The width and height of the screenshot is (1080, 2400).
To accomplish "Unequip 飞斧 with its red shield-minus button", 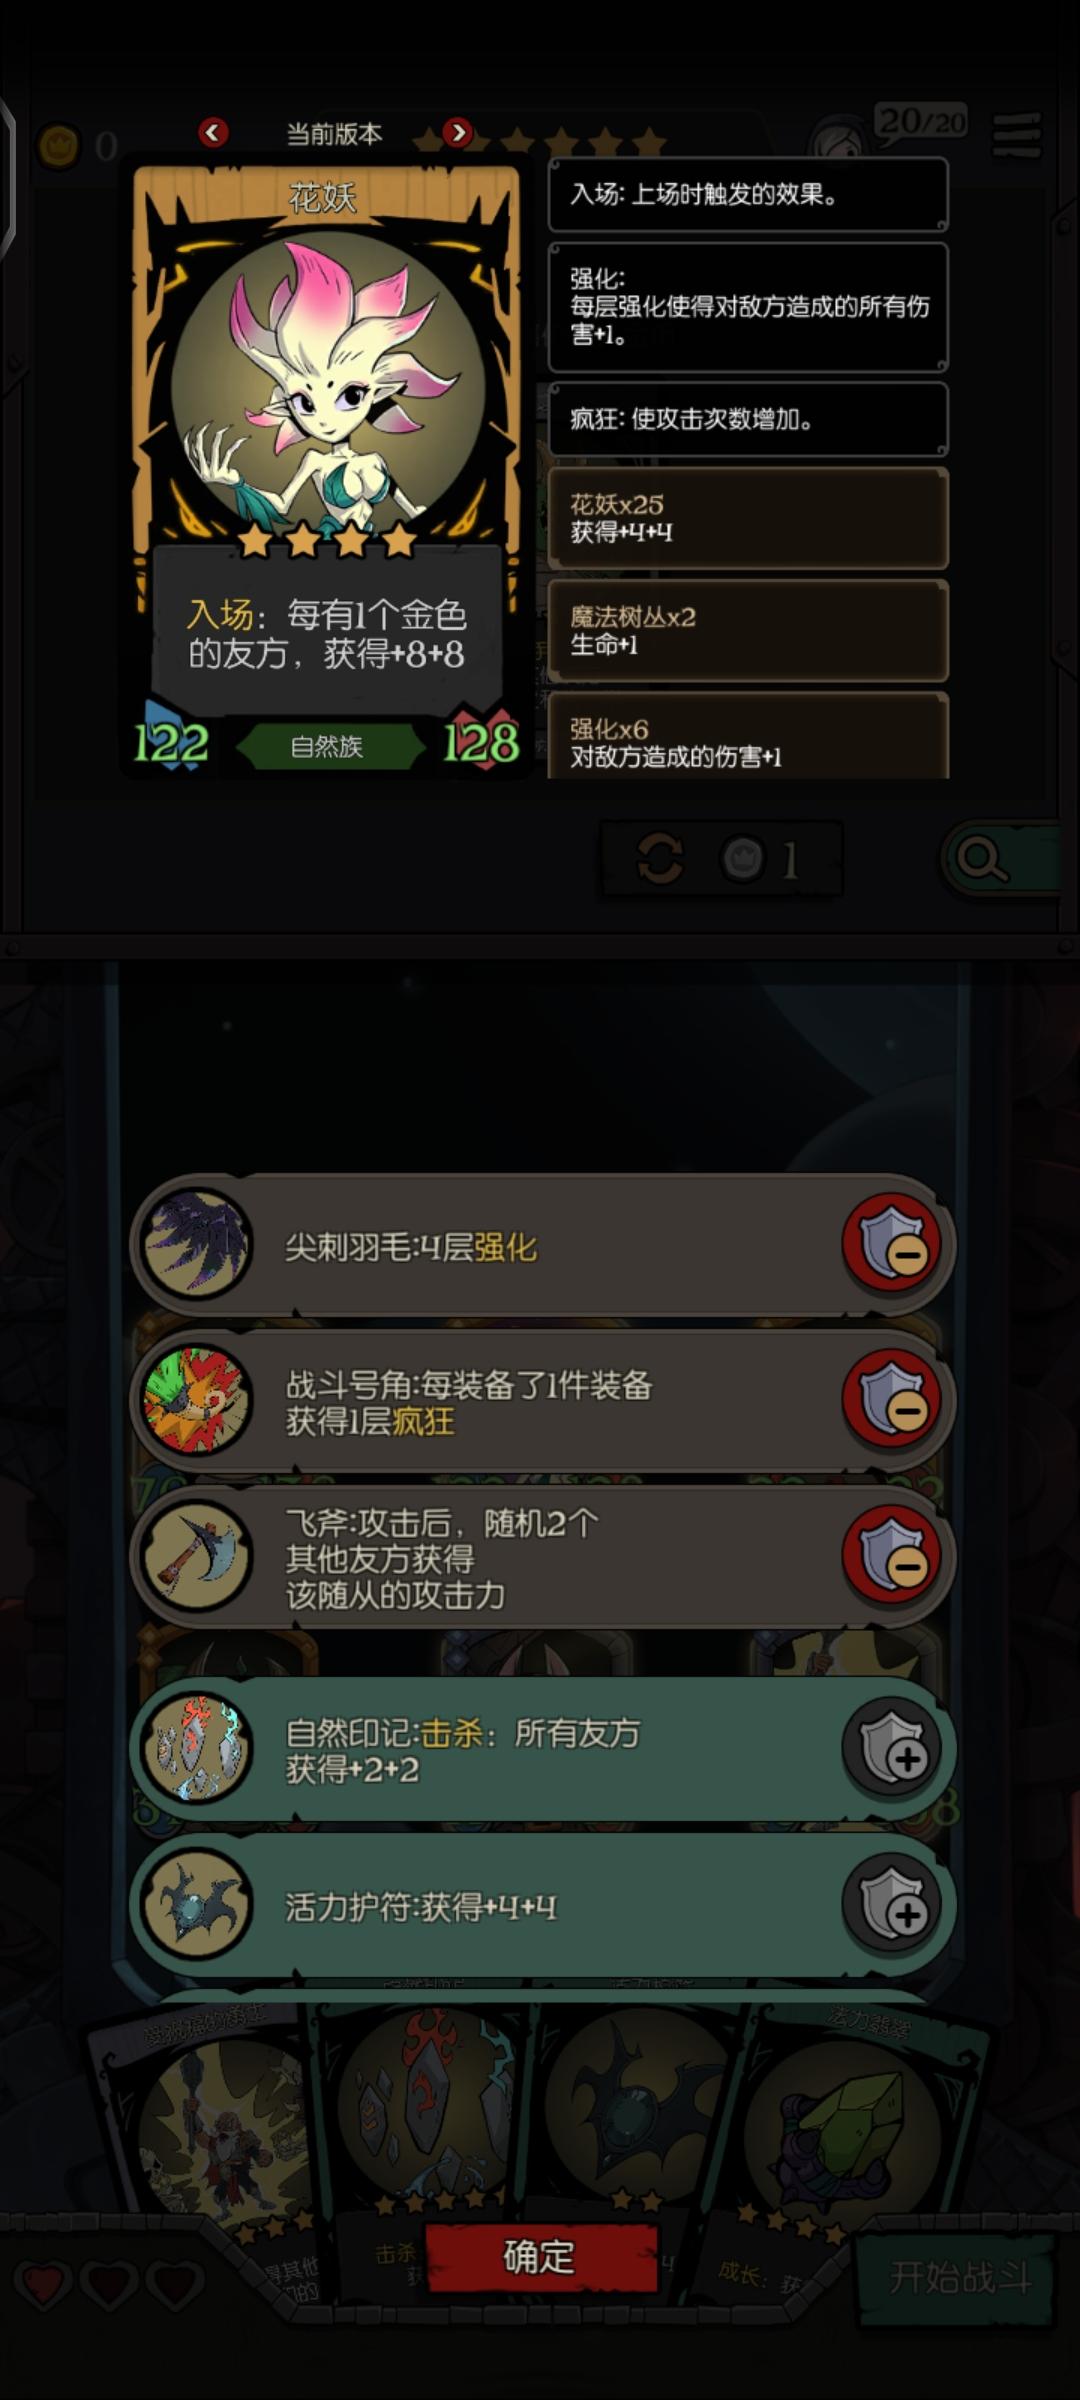I will coord(891,1554).
